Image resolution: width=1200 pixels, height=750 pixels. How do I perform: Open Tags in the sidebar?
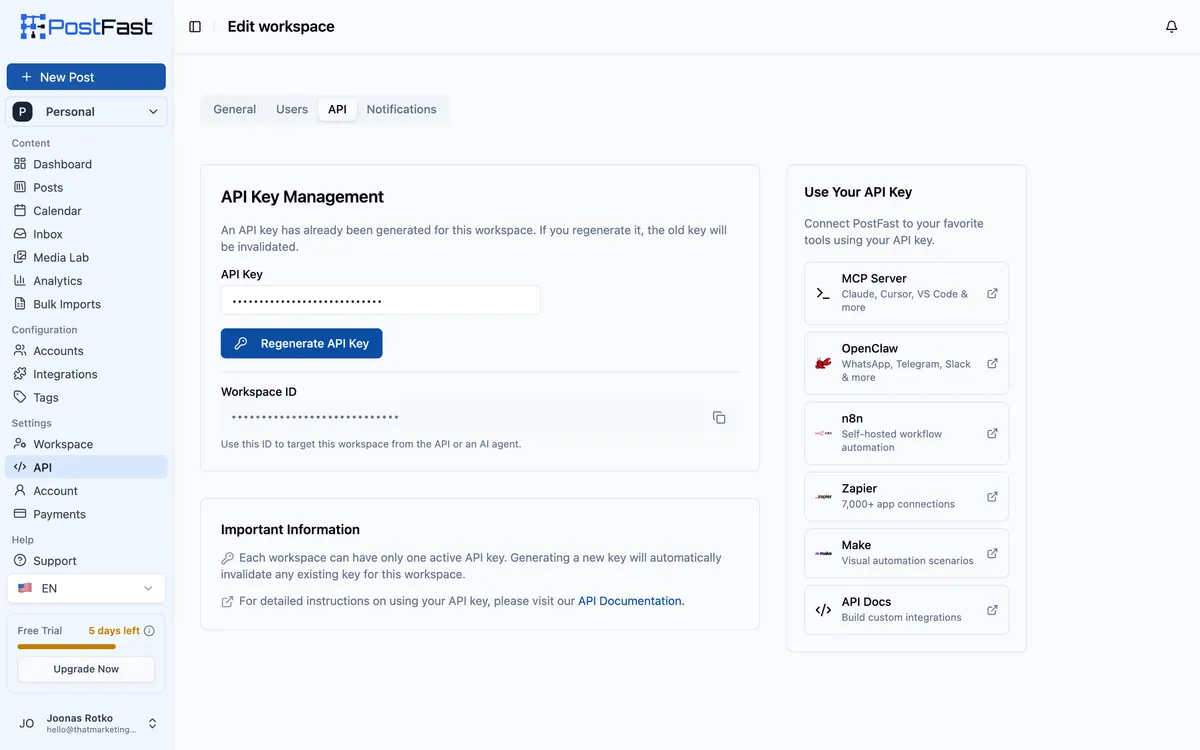pyautogui.click(x=87, y=397)
